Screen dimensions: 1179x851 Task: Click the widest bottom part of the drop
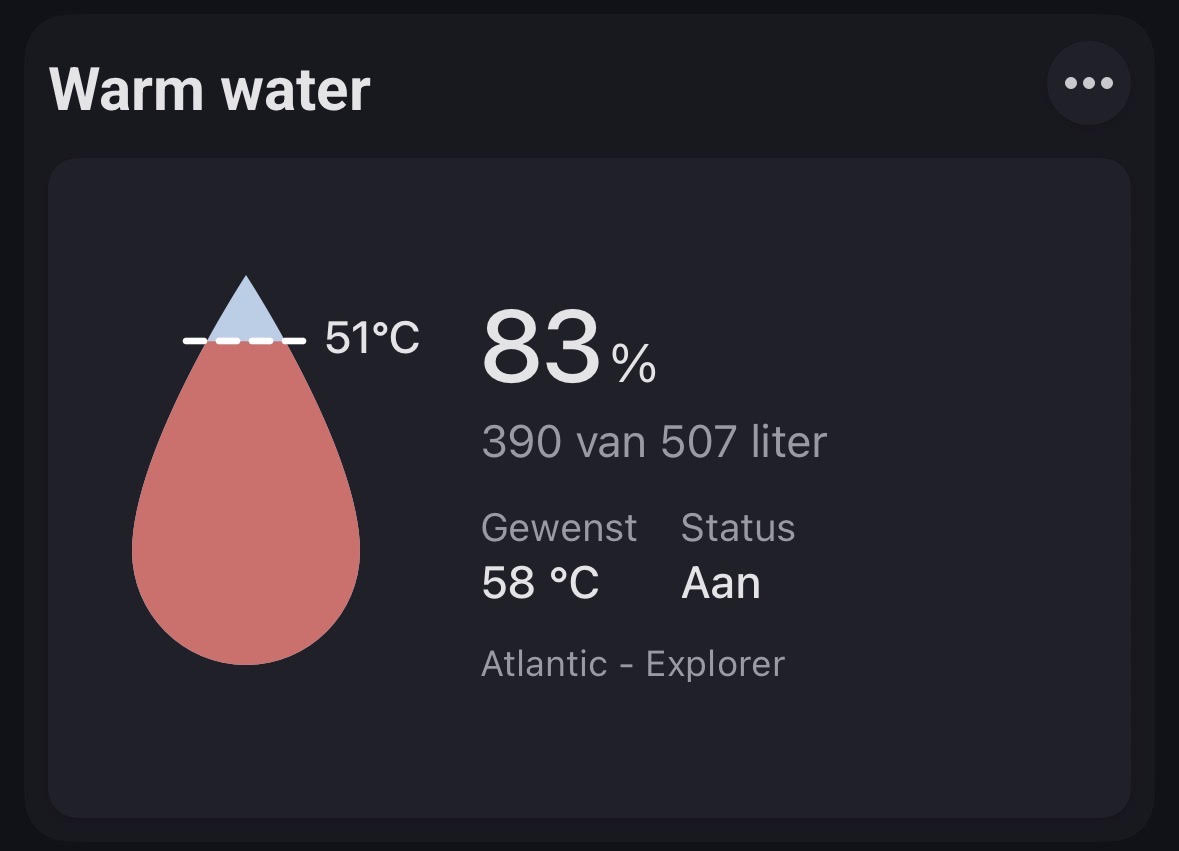[x=246, y=549]
